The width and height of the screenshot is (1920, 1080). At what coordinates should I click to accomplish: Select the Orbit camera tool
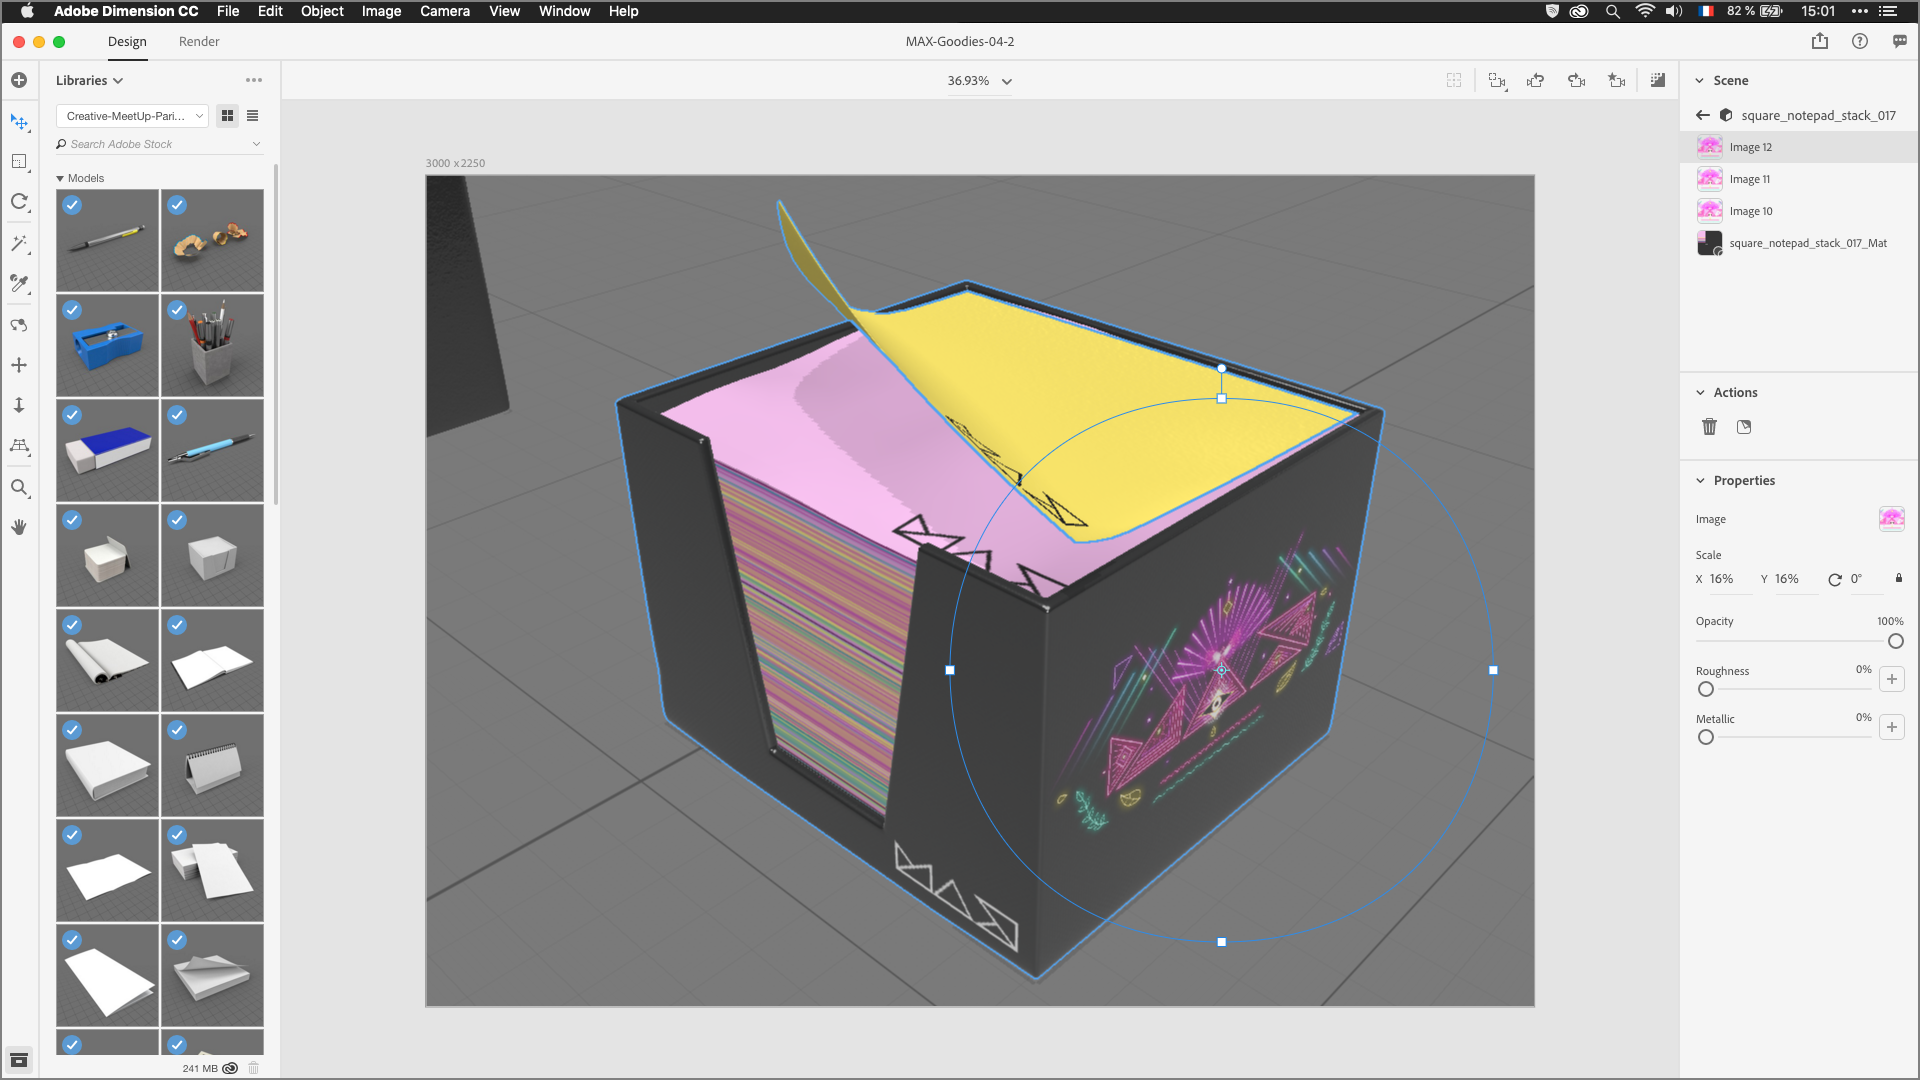coord(19,325)
